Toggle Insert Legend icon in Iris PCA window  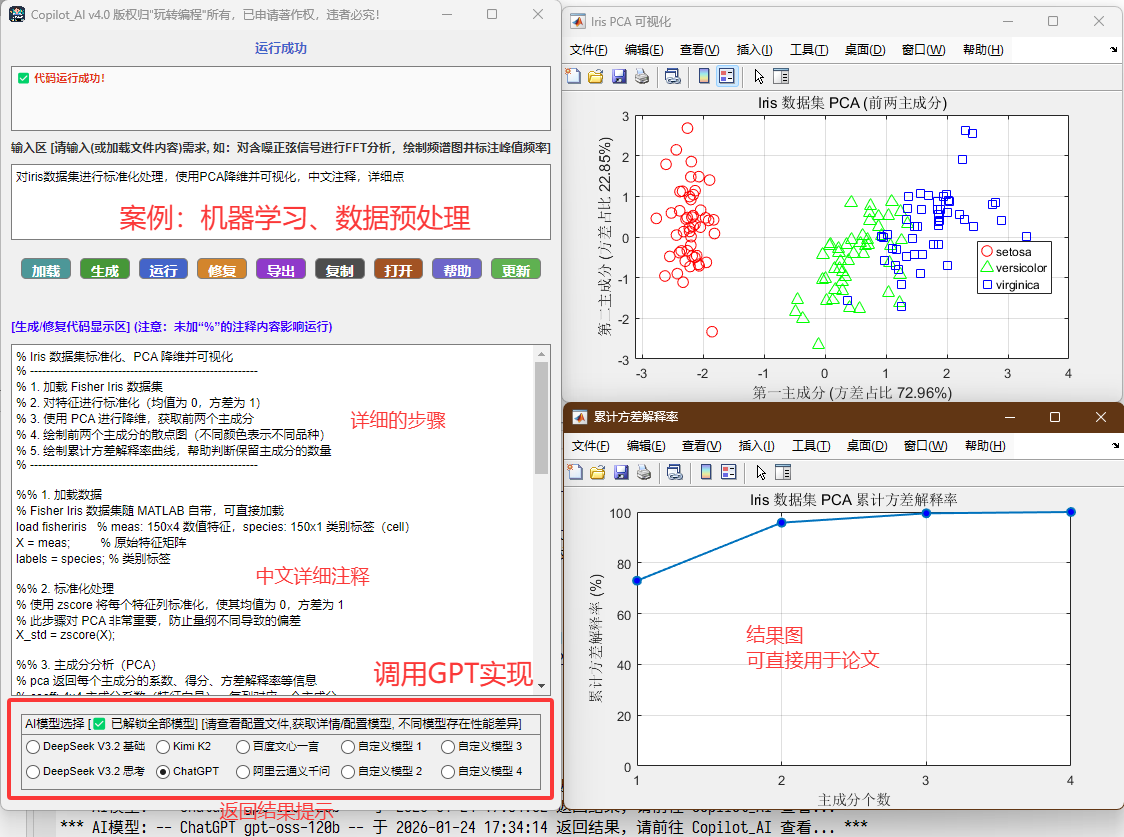pos(727,76)
